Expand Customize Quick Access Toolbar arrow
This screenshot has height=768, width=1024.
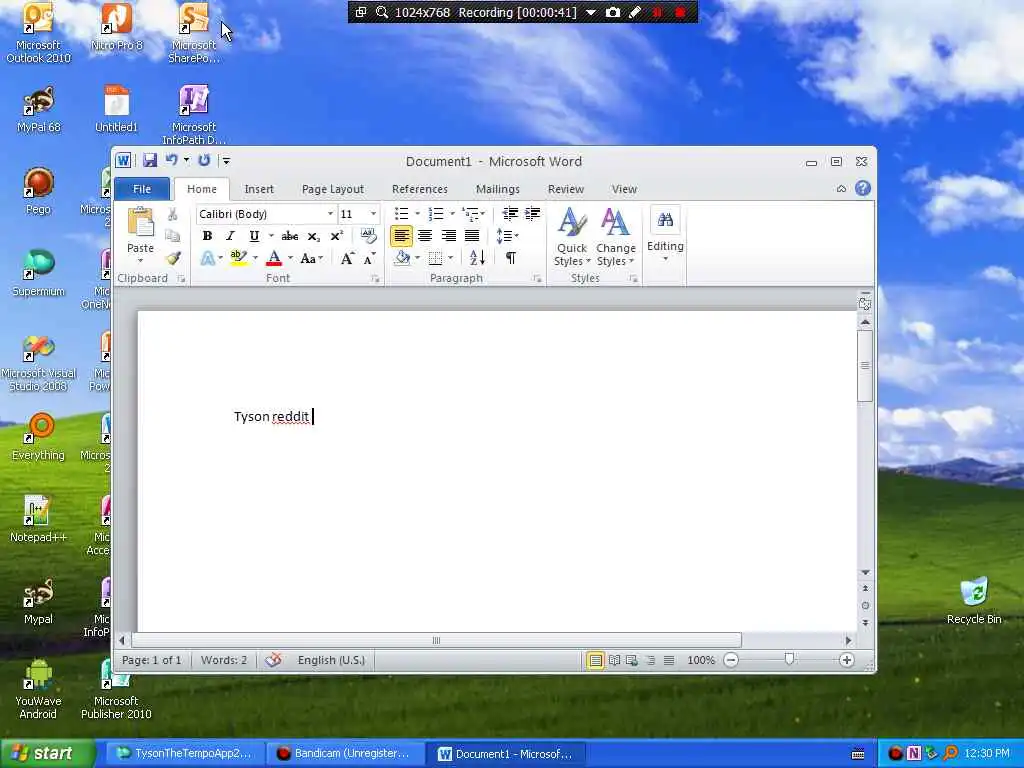226,160
